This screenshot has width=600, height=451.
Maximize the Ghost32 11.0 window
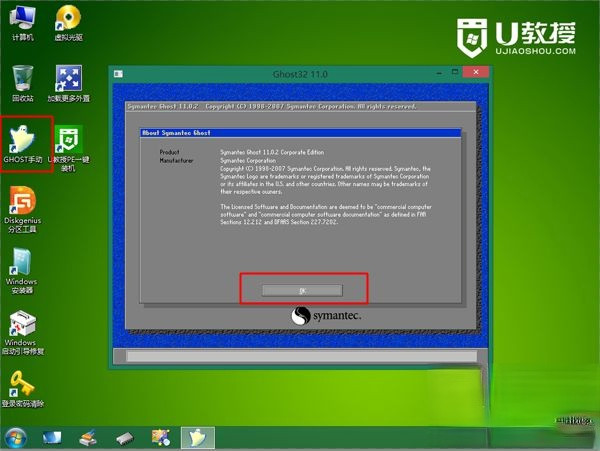pyautogui.click(x=455, y=72)
